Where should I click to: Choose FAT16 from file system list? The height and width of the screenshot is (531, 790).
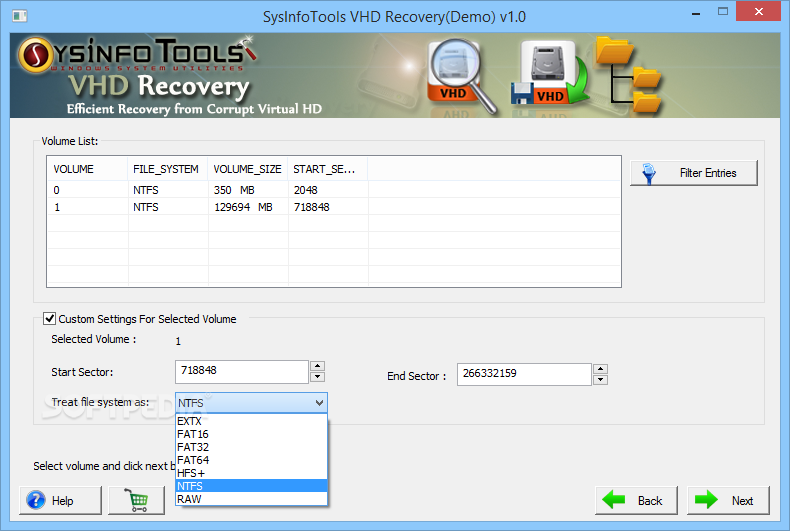(x=252, y=434)
